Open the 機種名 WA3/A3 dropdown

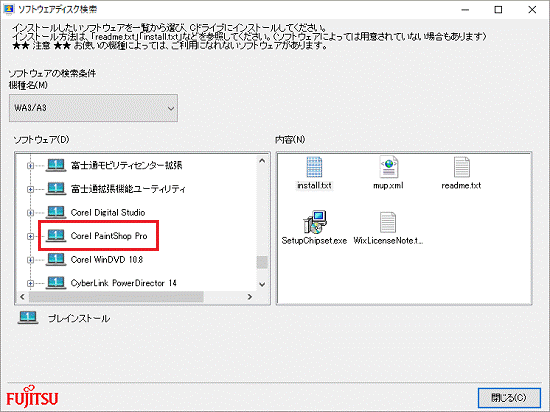[x=93, y=108]
